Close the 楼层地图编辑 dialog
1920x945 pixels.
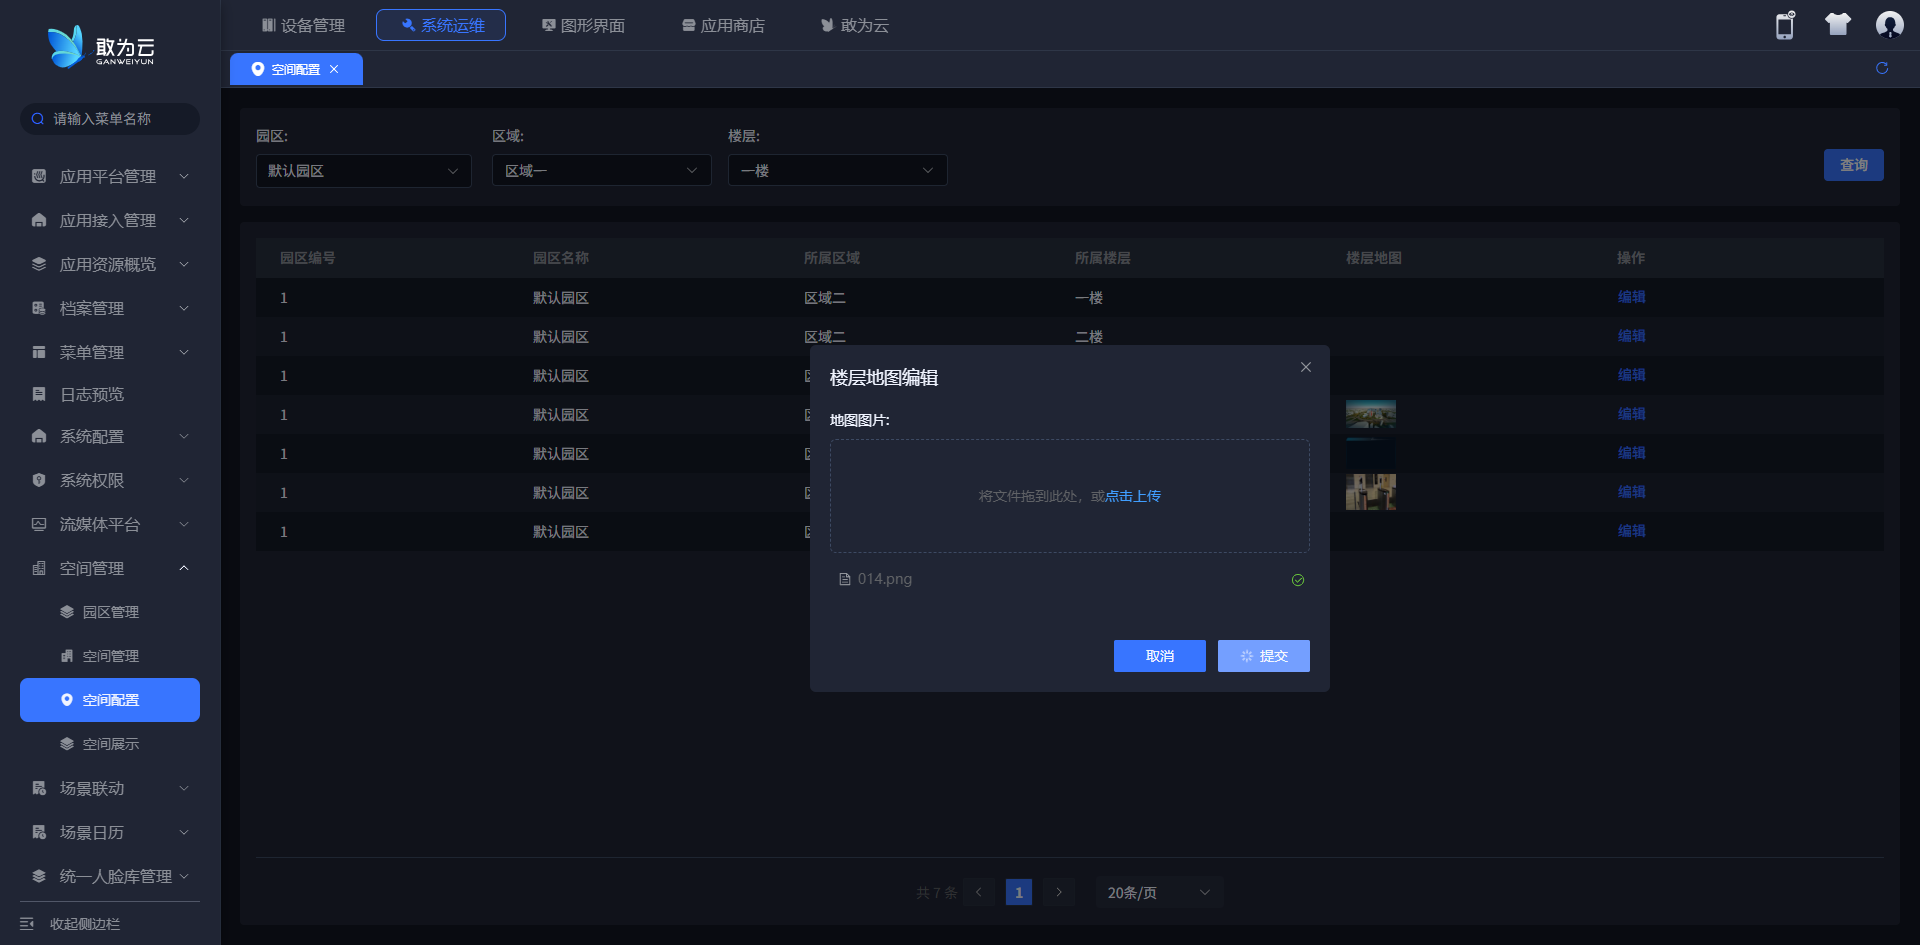(x=1306, y=367)
